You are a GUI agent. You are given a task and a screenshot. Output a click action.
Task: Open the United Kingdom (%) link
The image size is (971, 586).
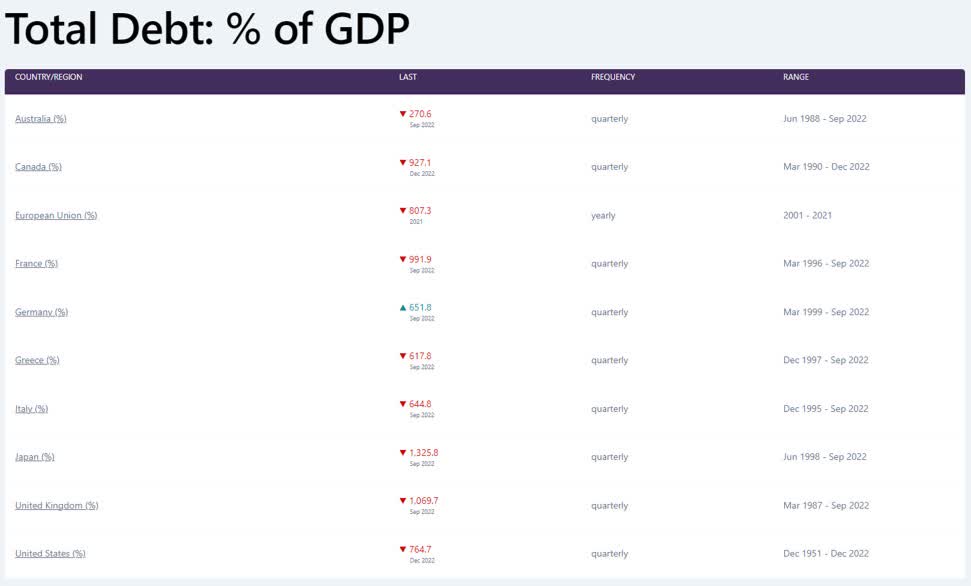pos(56,505)
